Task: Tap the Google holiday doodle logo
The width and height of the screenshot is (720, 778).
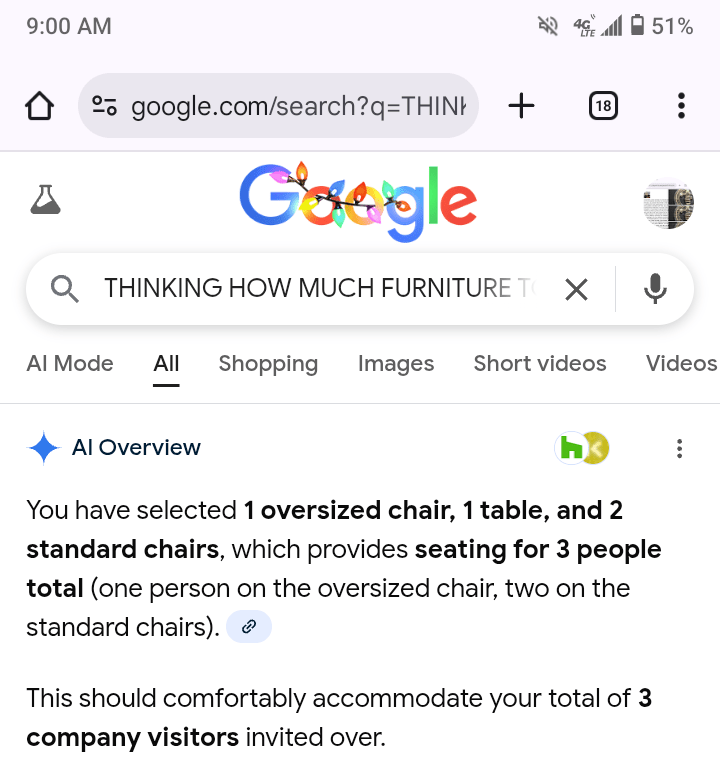Action: click(x=358, y=201)
